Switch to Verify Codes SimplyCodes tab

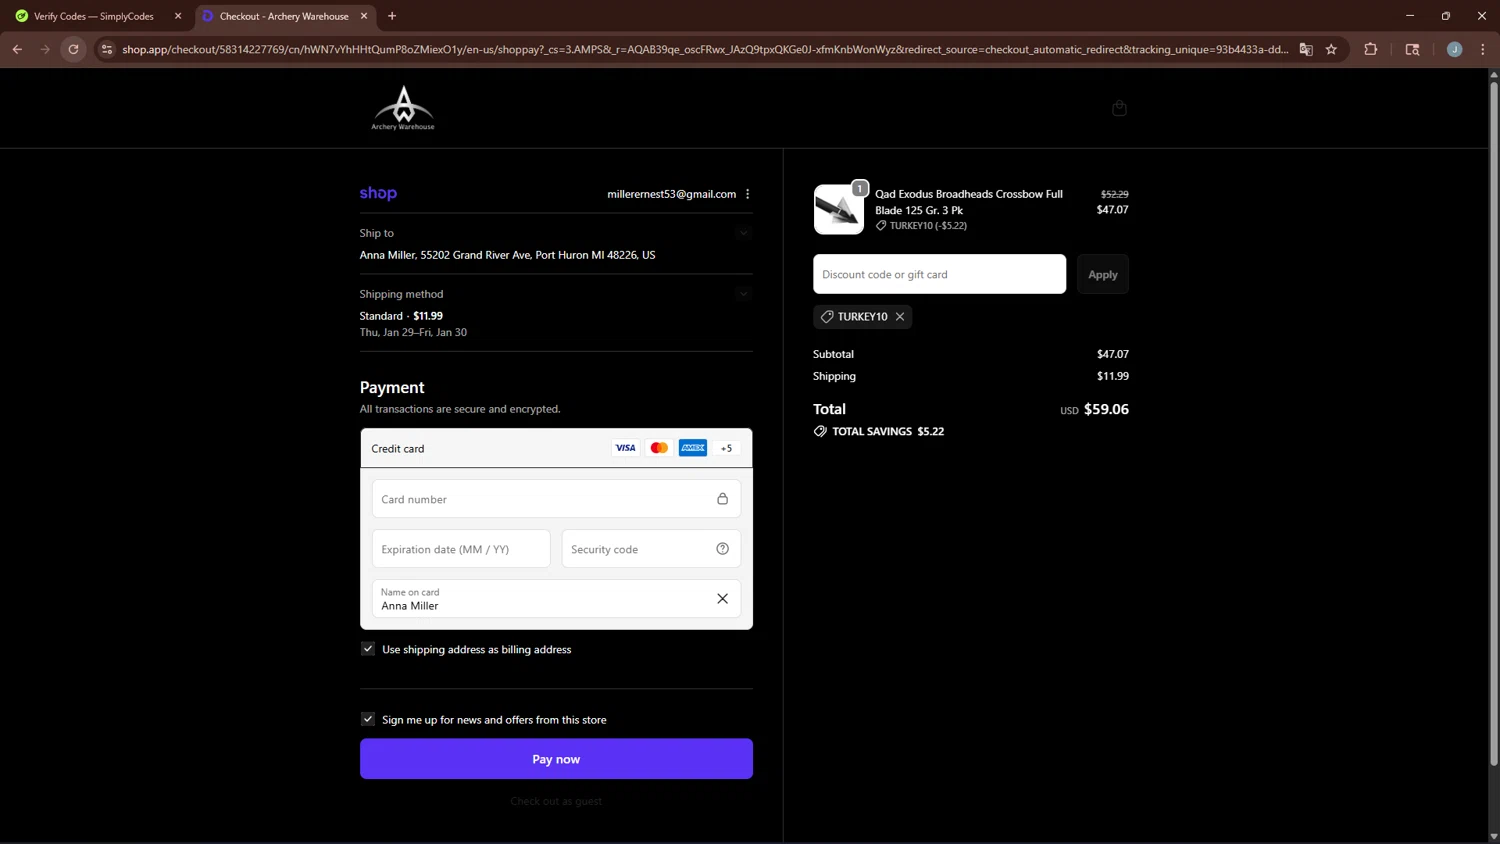(97, 16)
